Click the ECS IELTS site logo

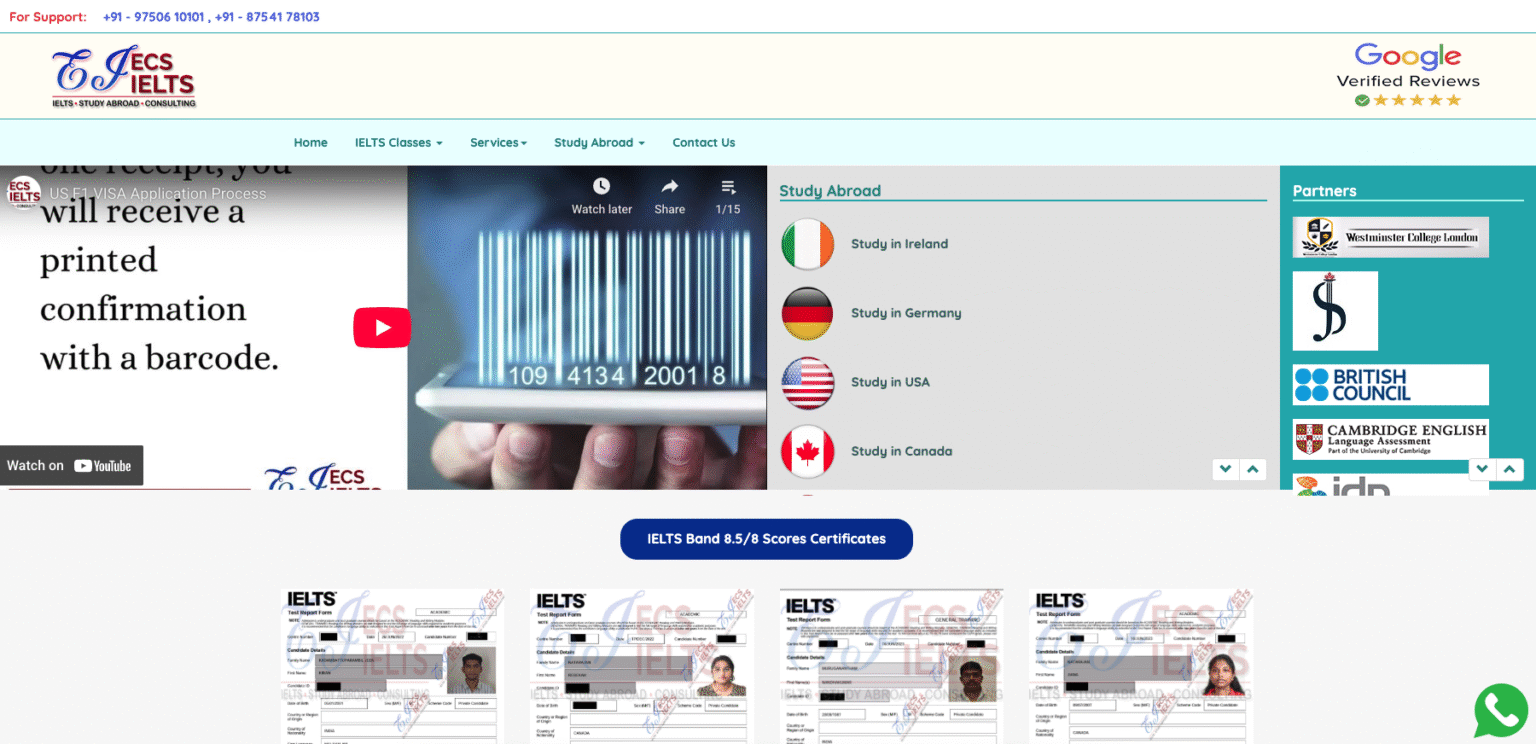[123, 76]
